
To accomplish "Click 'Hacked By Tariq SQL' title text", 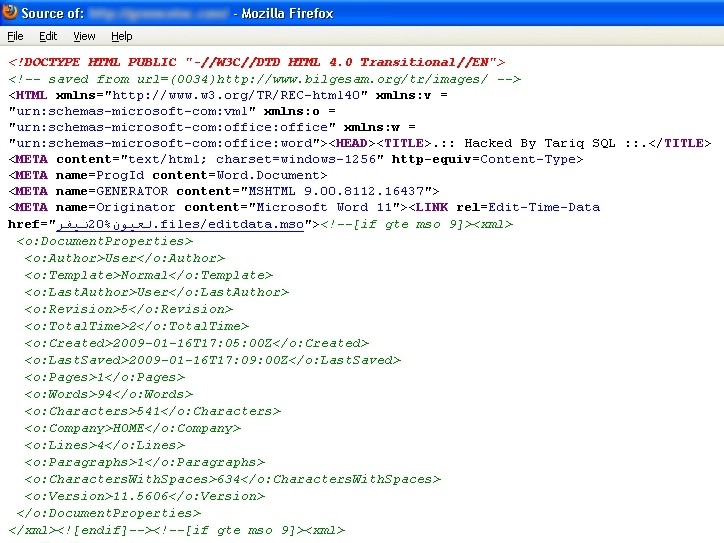I will click(x=540, y=143).
